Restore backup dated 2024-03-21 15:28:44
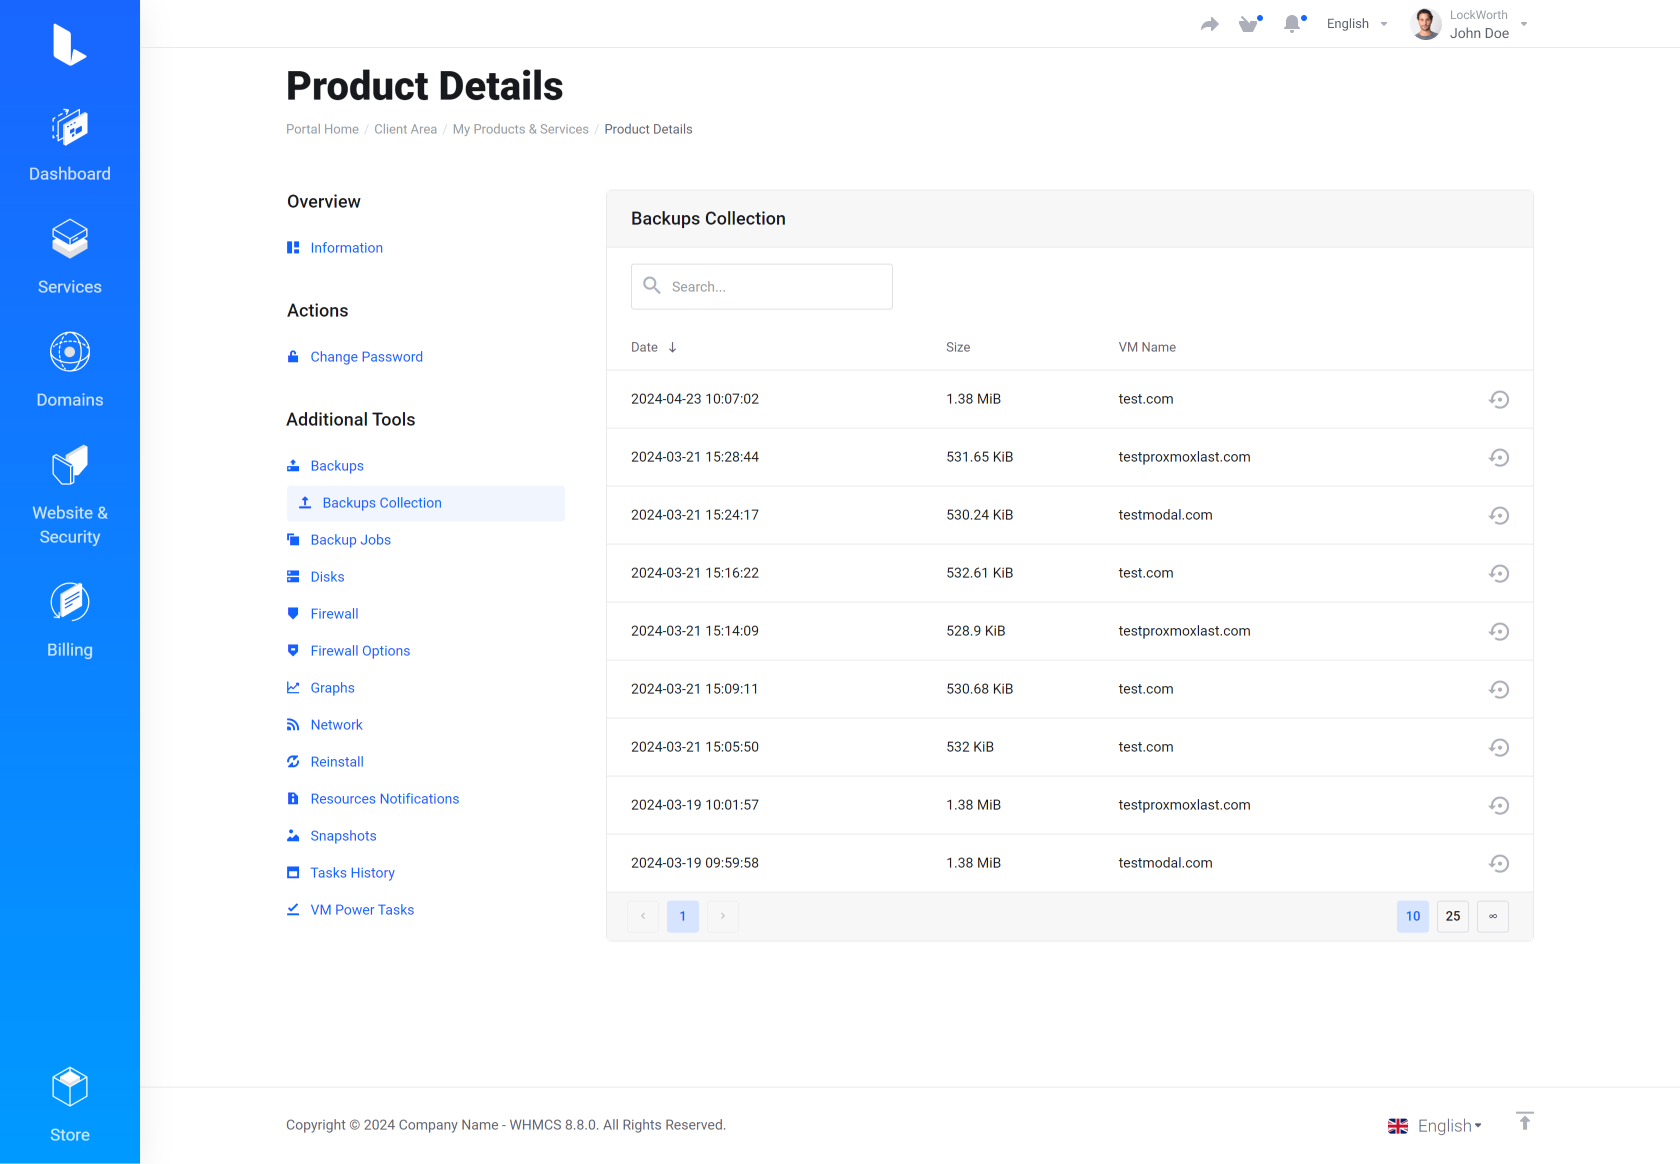 point(1499,457)
